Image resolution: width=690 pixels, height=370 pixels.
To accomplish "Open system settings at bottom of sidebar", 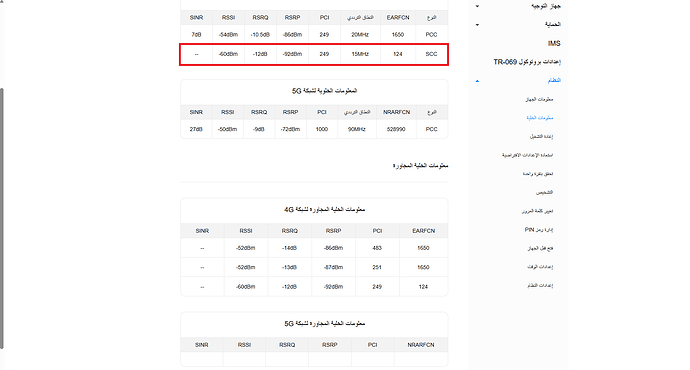I will coord(540,286).
